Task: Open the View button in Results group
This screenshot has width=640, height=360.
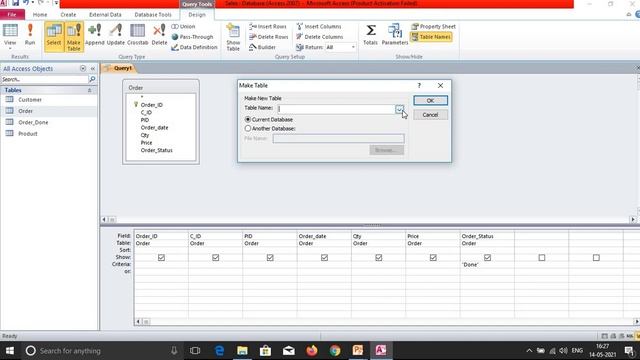Action: point(10,36)
